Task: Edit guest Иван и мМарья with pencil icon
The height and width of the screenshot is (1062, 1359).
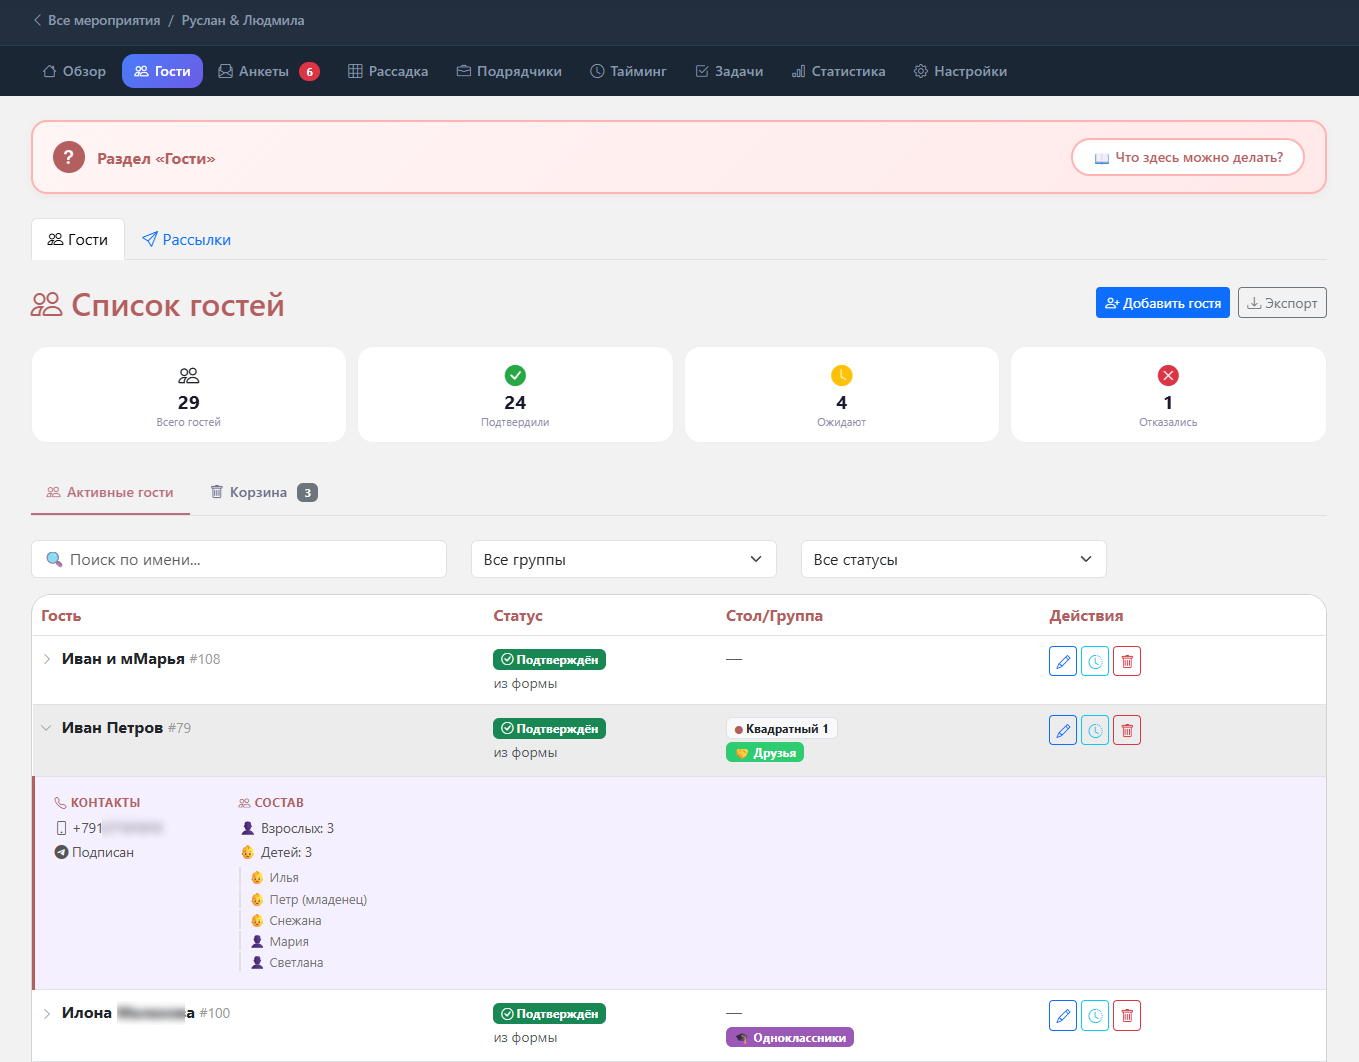Action: pos(1063,661)
